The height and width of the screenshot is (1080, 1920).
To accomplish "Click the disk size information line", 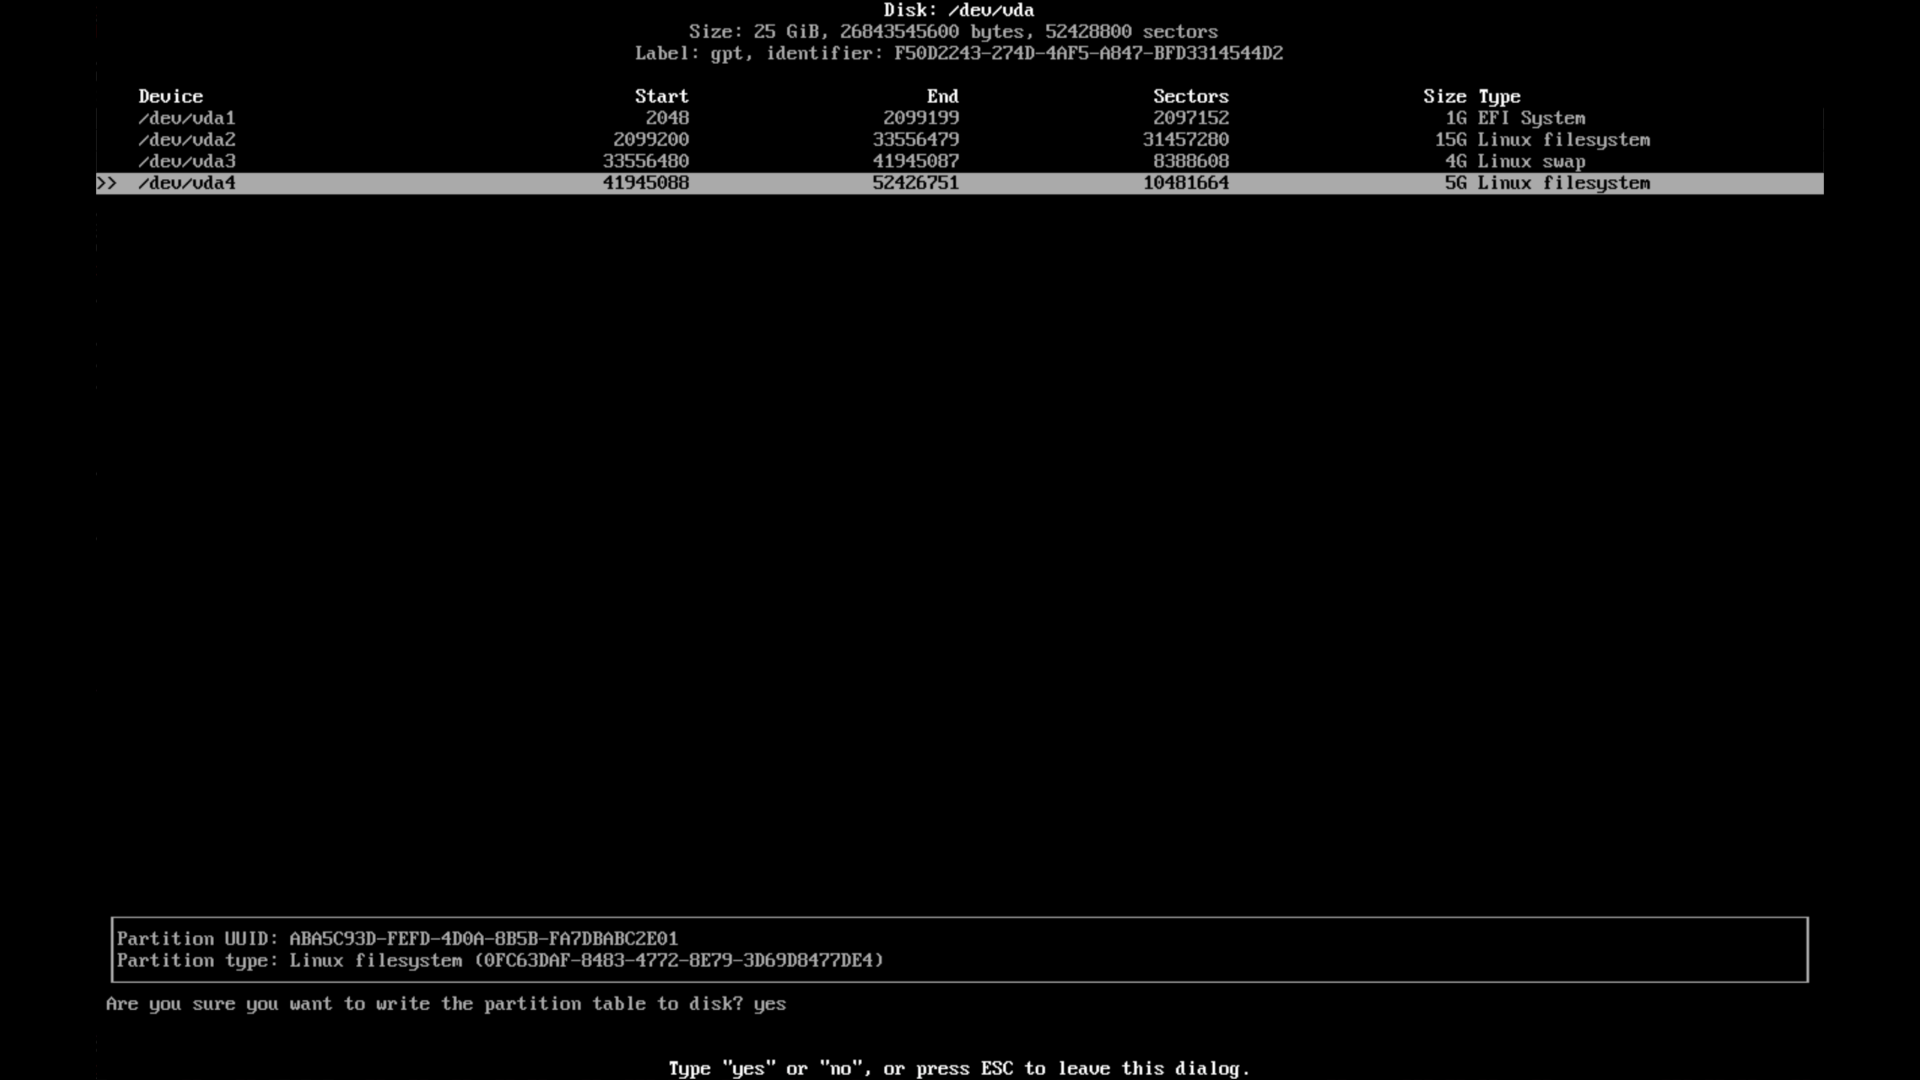I will (954, 32).
